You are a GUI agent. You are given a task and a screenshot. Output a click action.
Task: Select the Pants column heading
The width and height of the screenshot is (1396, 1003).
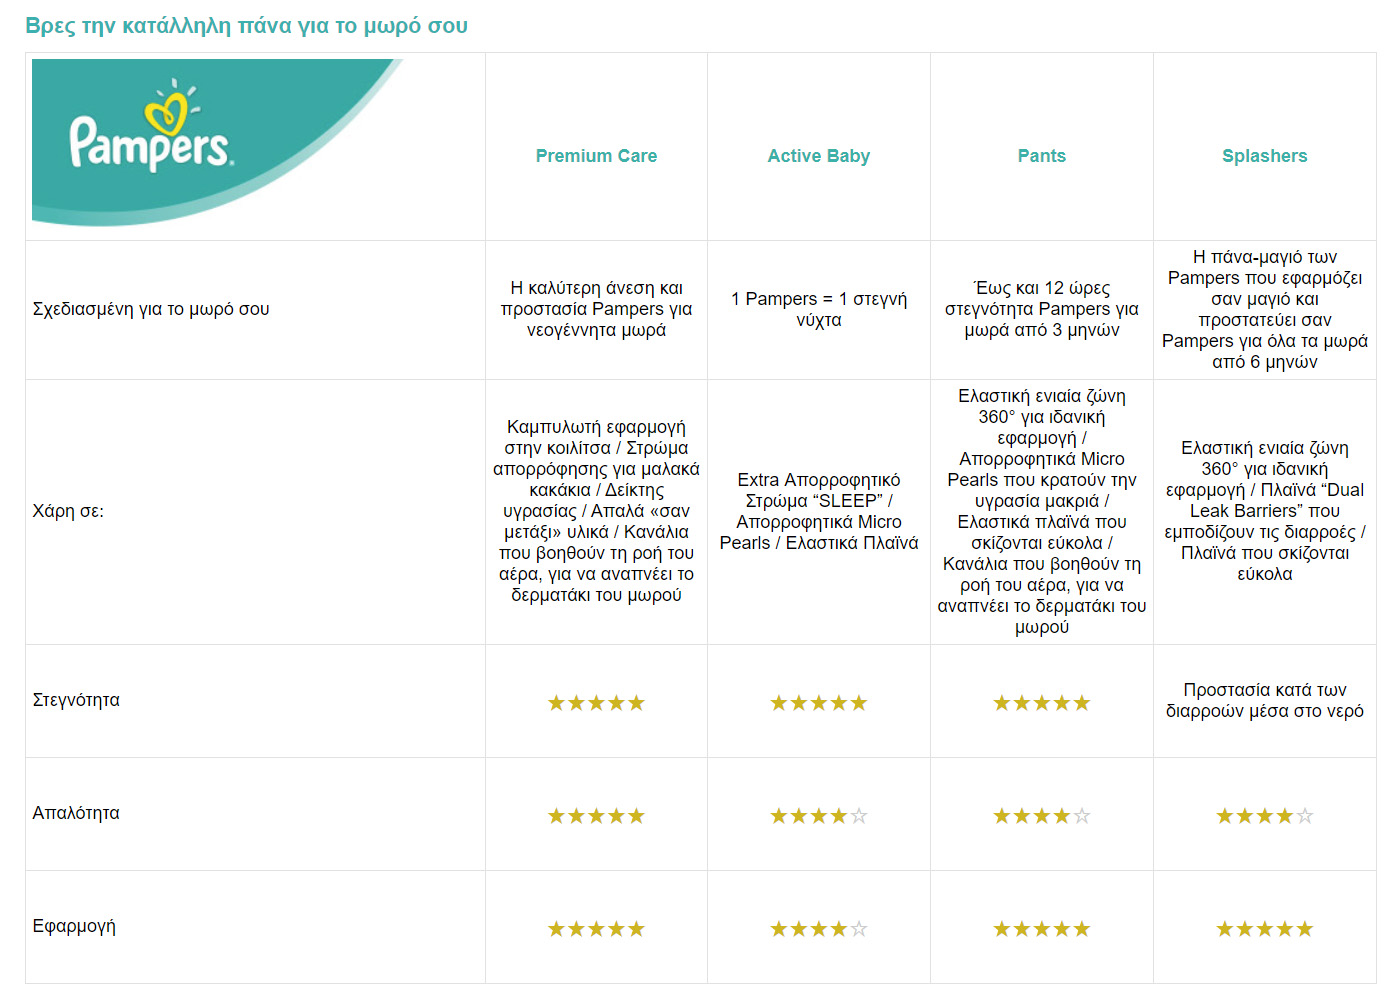click(x=1041, y=156)
